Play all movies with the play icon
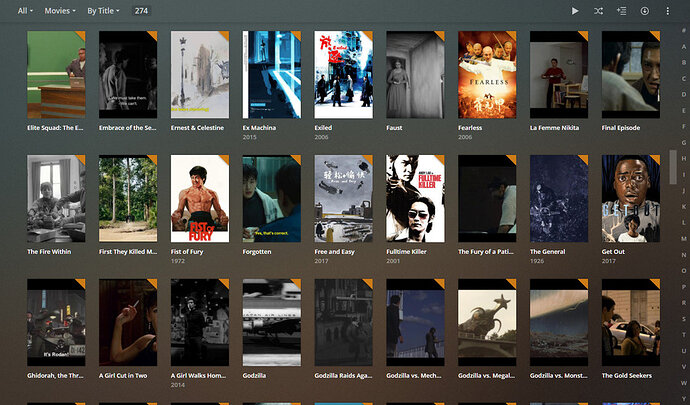 click(575, 11)
